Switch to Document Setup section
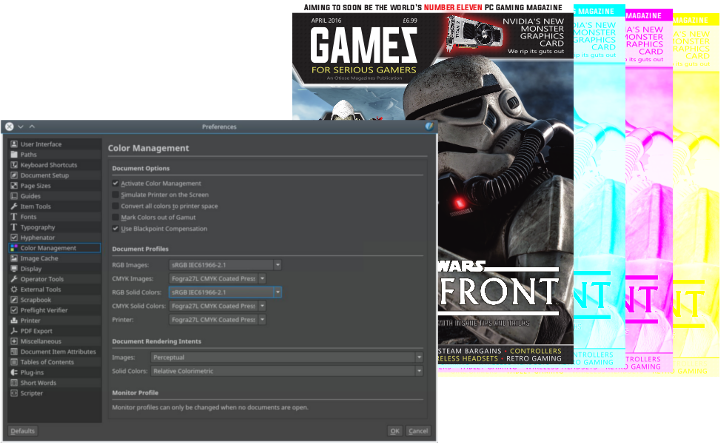 (x=45, y=175)
